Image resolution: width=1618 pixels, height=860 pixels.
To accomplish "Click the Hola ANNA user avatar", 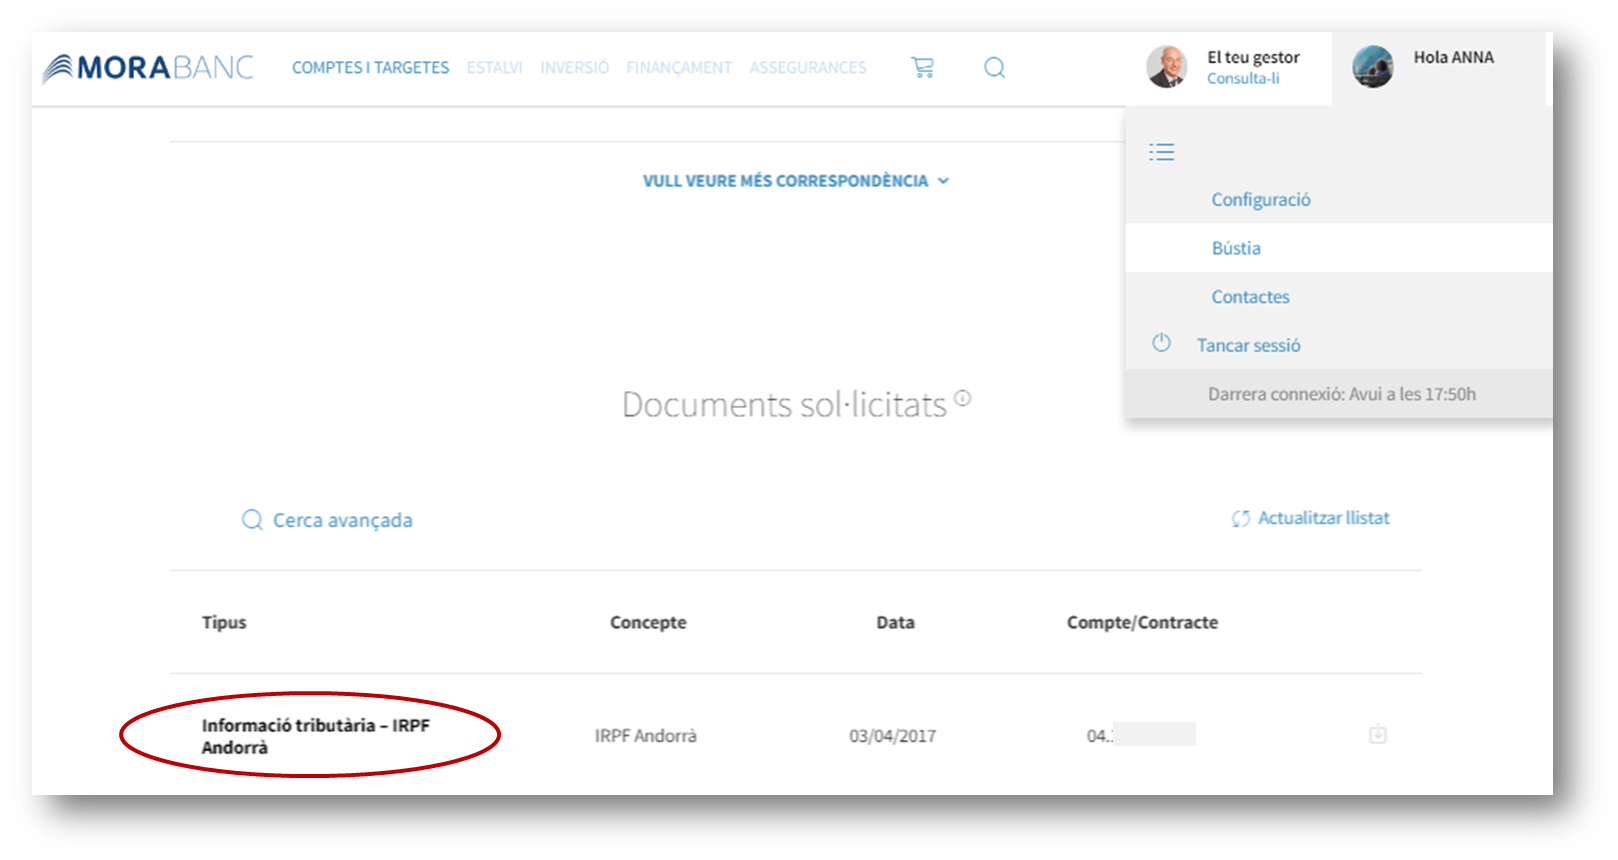I will (x=1373, y=67).
